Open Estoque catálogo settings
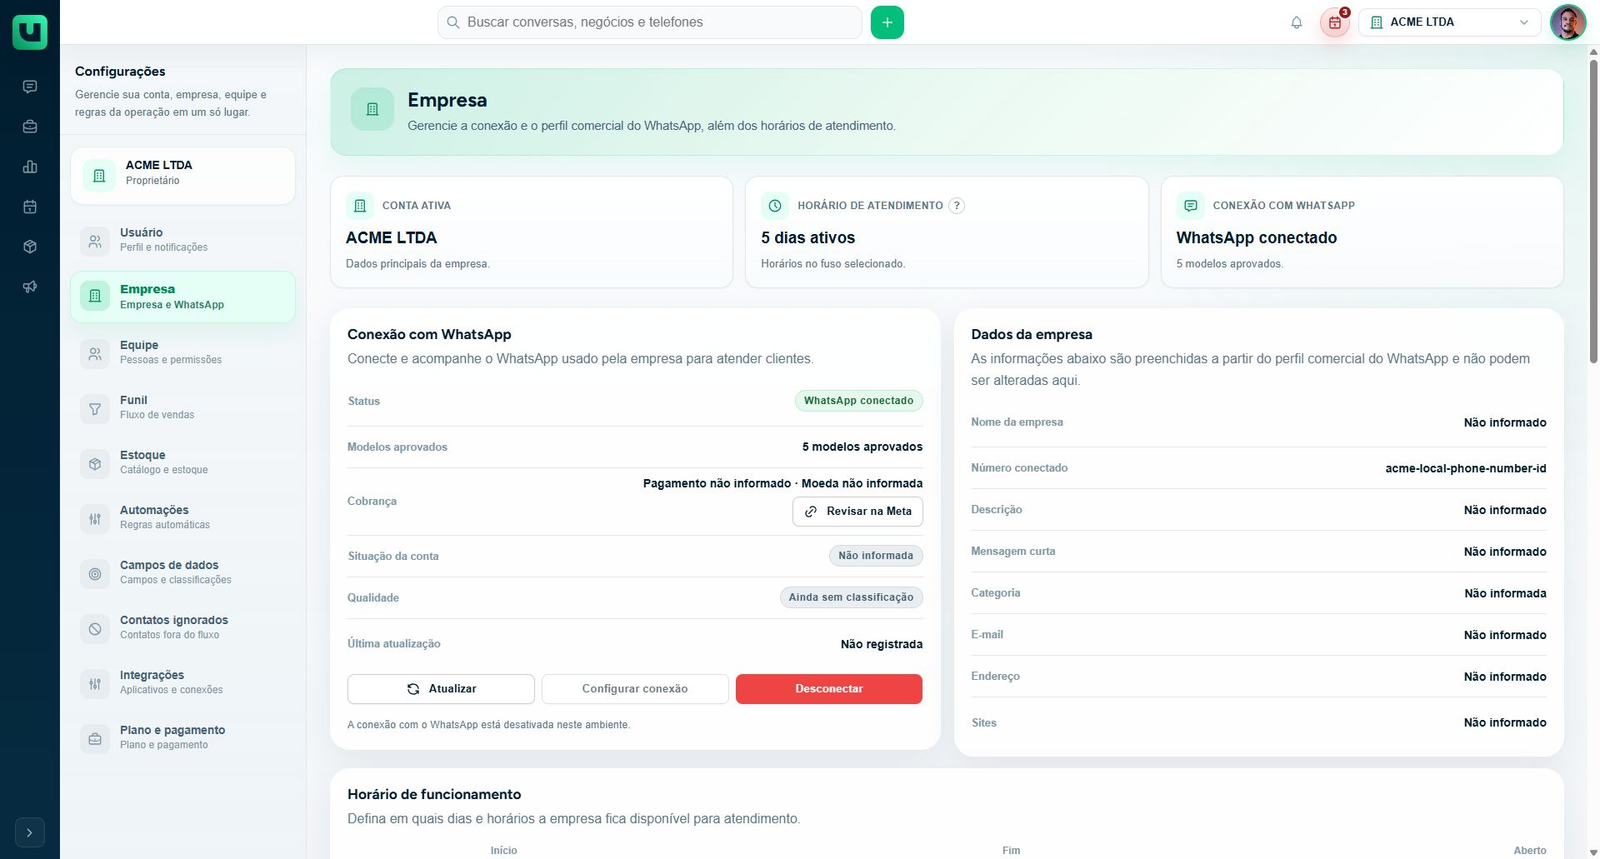 point(183,462)
